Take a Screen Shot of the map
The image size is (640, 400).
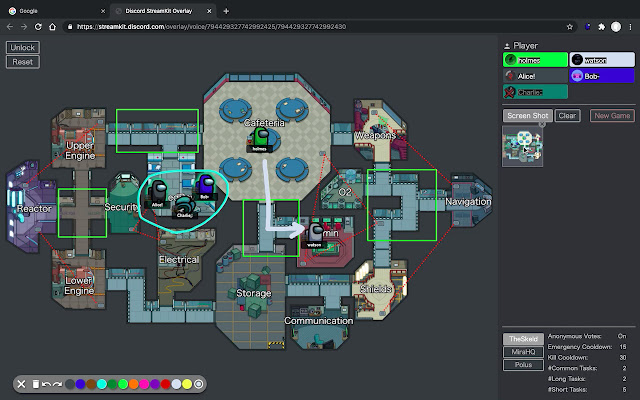pos(526,116)
